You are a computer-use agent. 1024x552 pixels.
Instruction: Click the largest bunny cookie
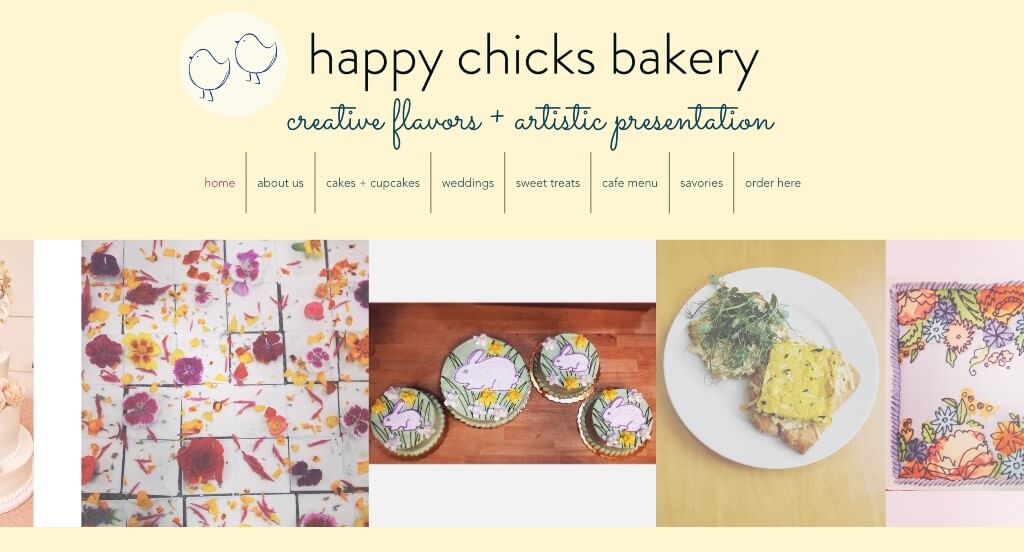pos(485,380)
